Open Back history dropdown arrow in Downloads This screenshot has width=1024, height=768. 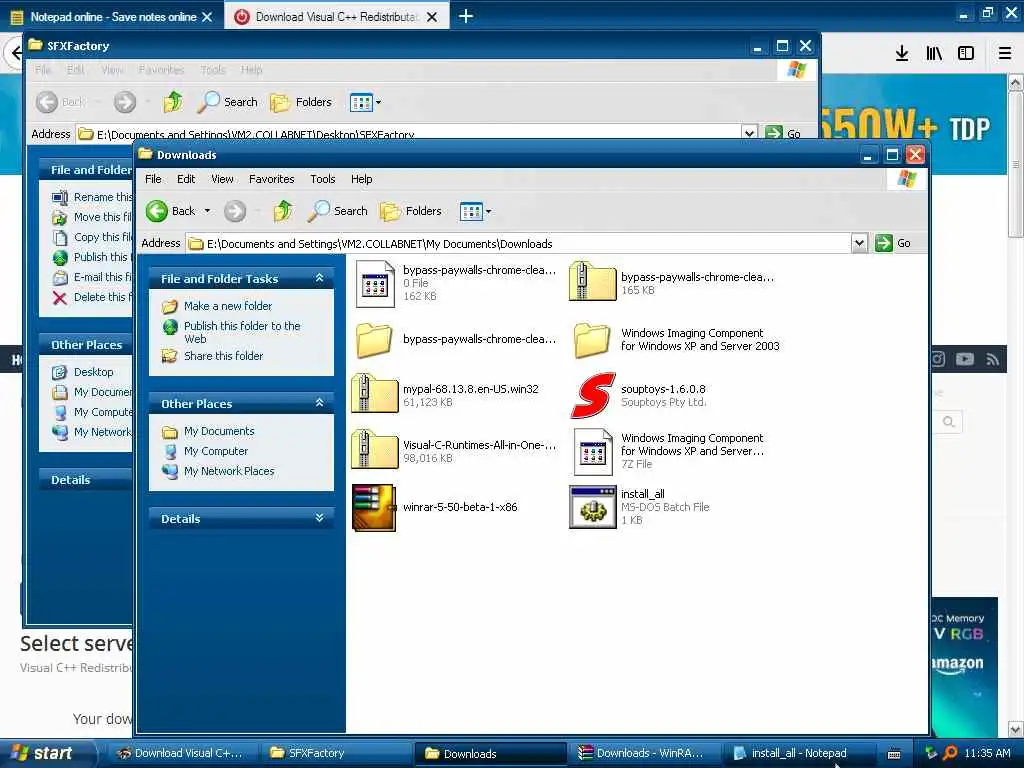[208, 211]
